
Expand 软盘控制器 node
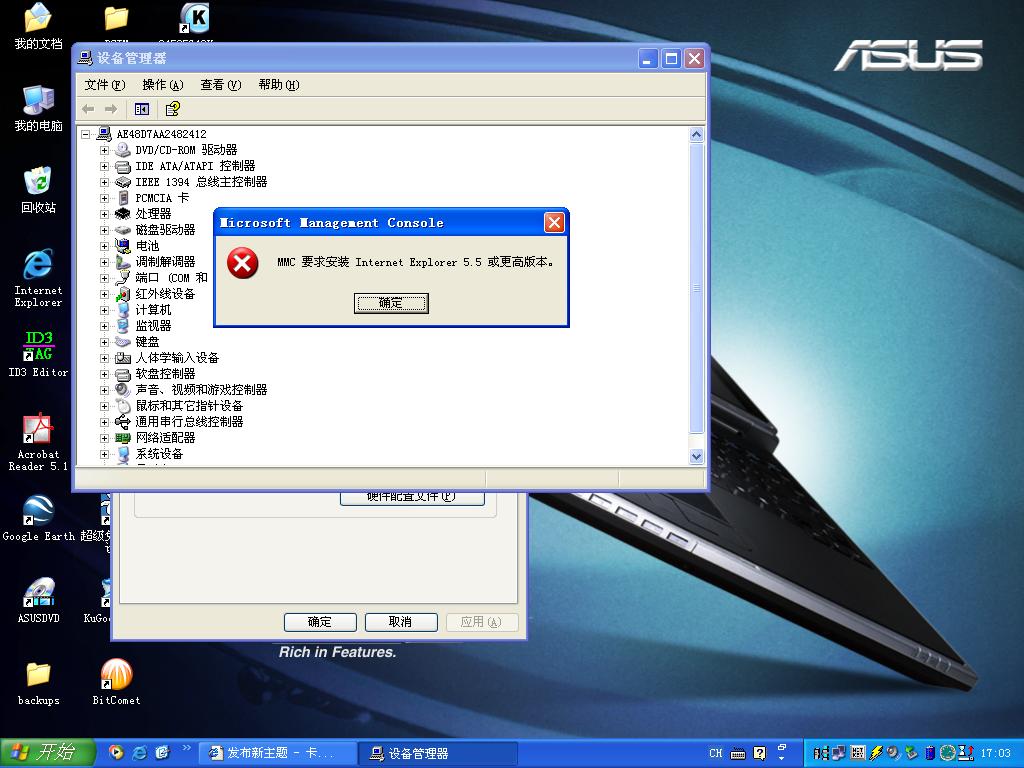click(104, 374)
